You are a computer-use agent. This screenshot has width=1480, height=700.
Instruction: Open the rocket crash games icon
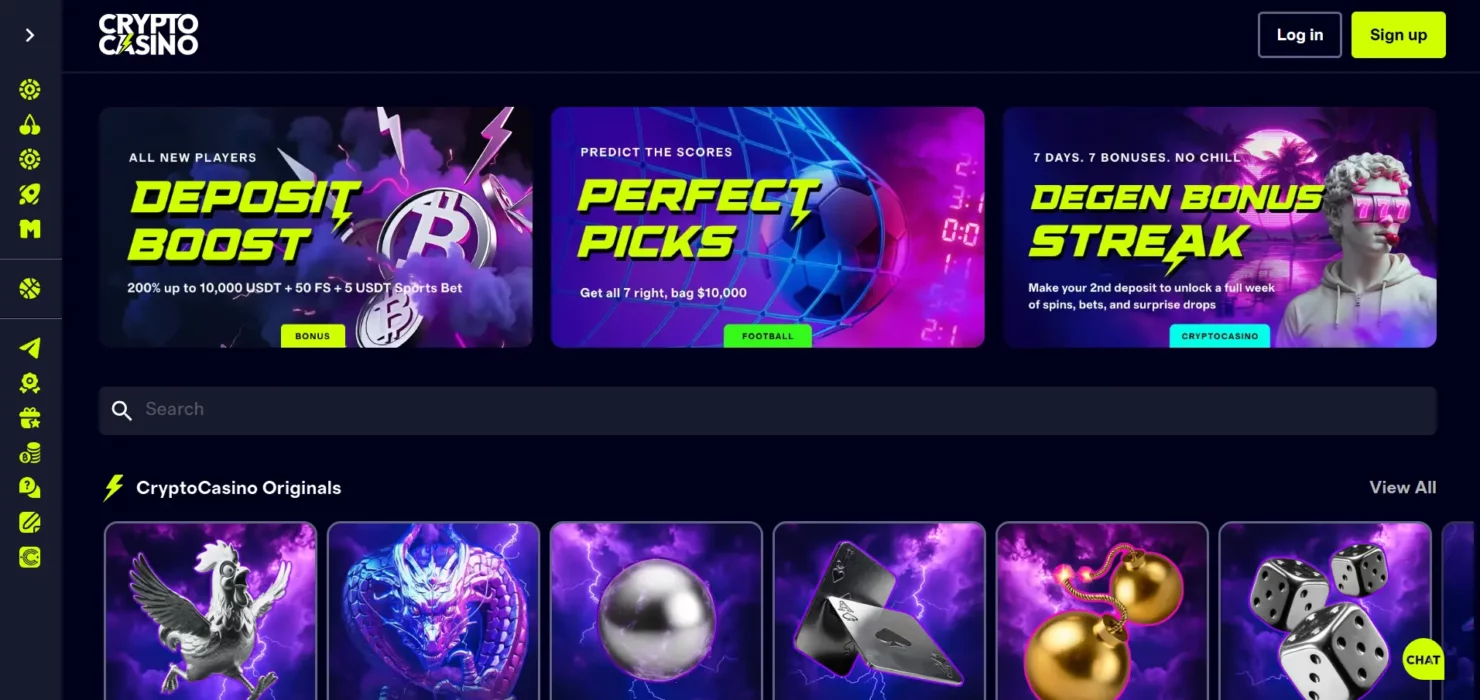coord(30,194)
